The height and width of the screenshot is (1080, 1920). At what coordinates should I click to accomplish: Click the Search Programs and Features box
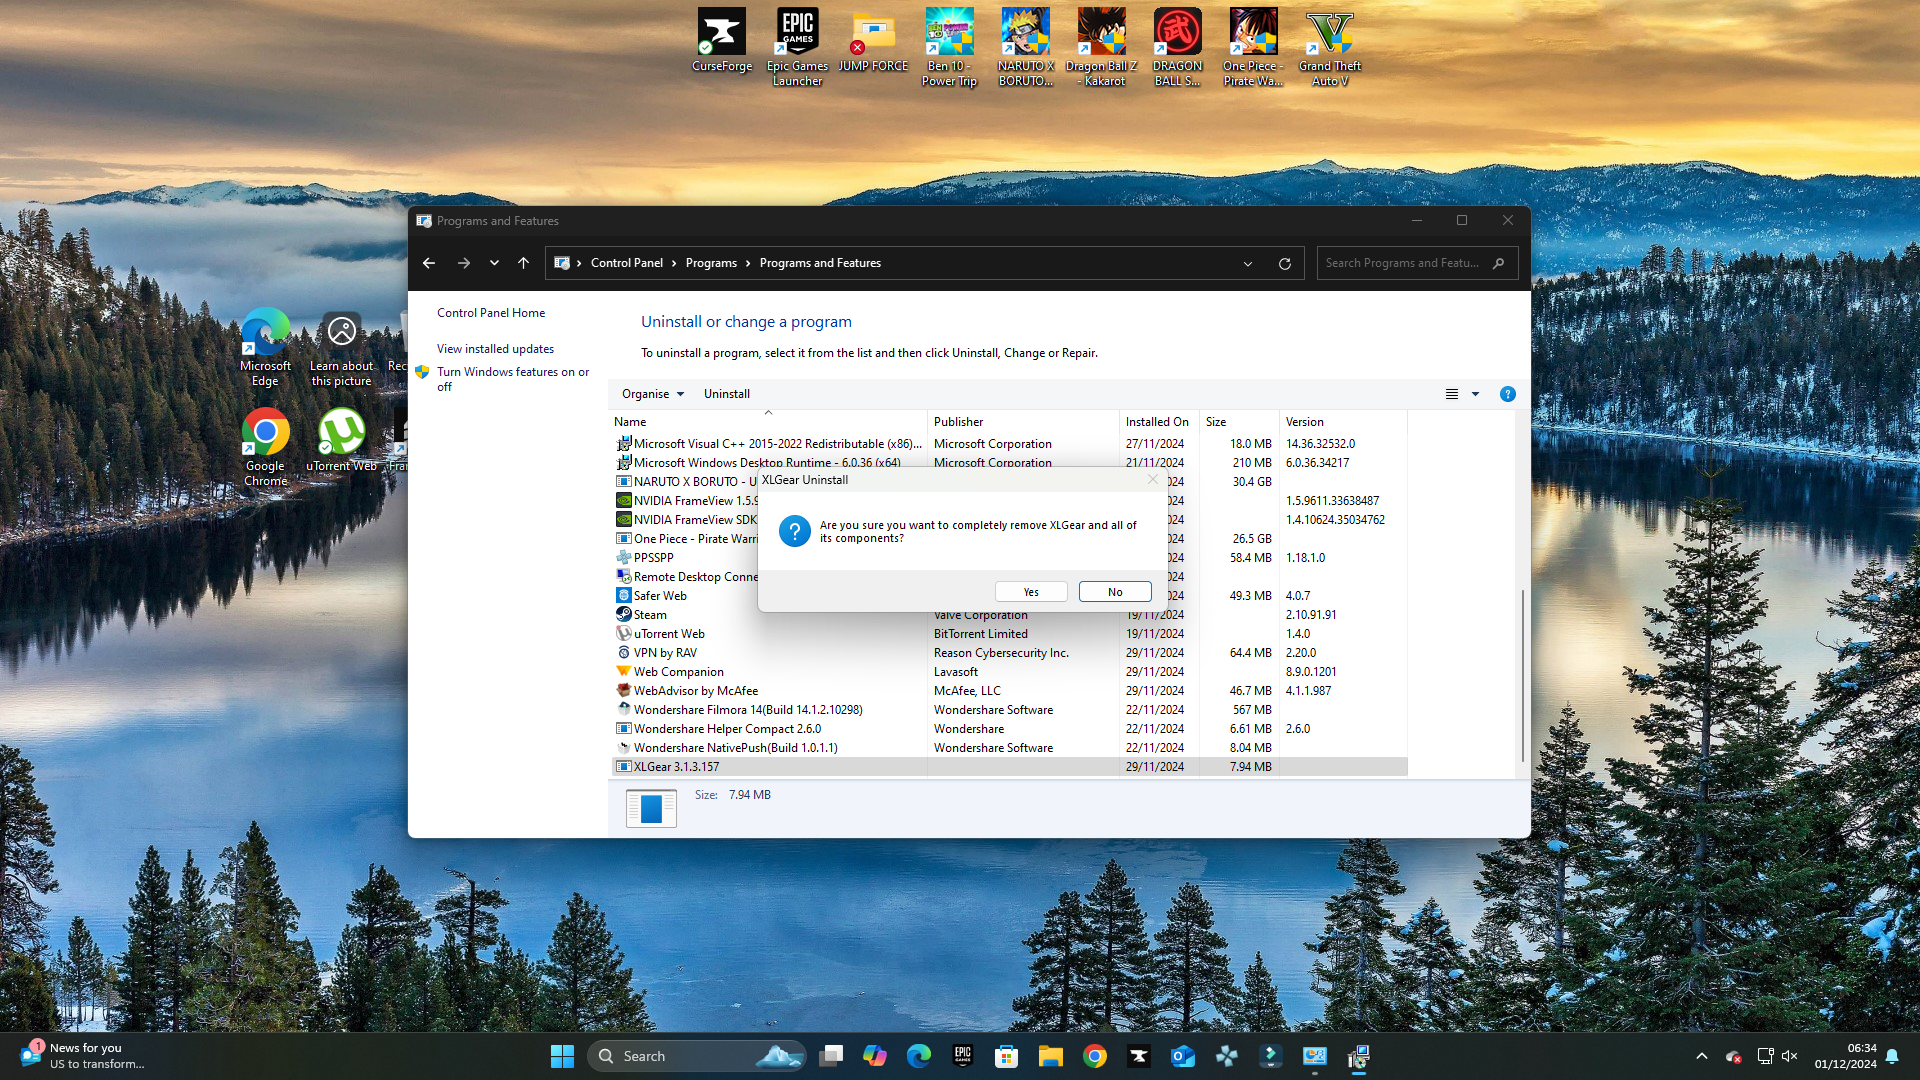point(1402,263)
